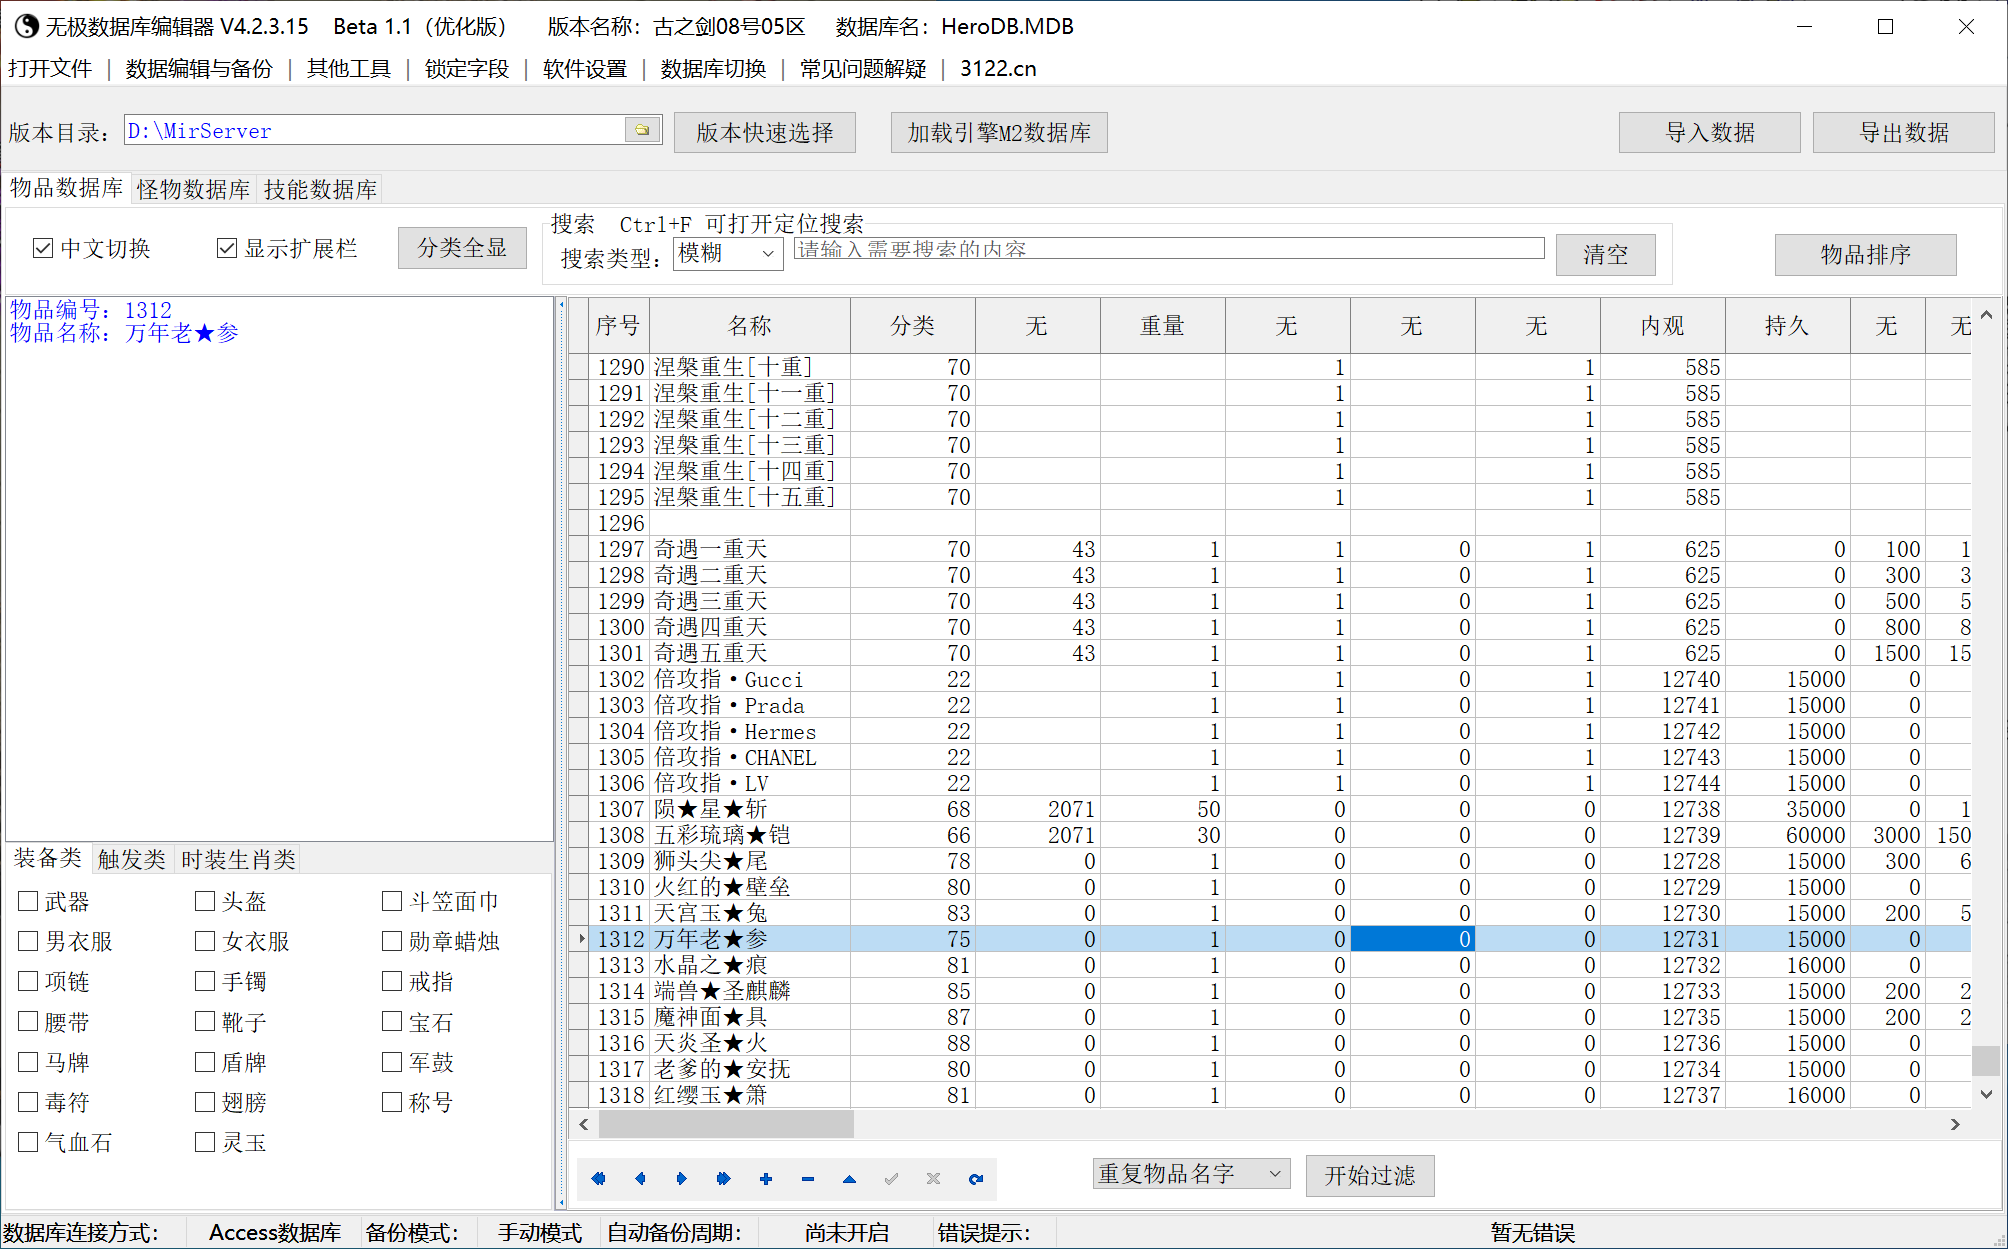Click edit record triangle icon

[849, 1179]
